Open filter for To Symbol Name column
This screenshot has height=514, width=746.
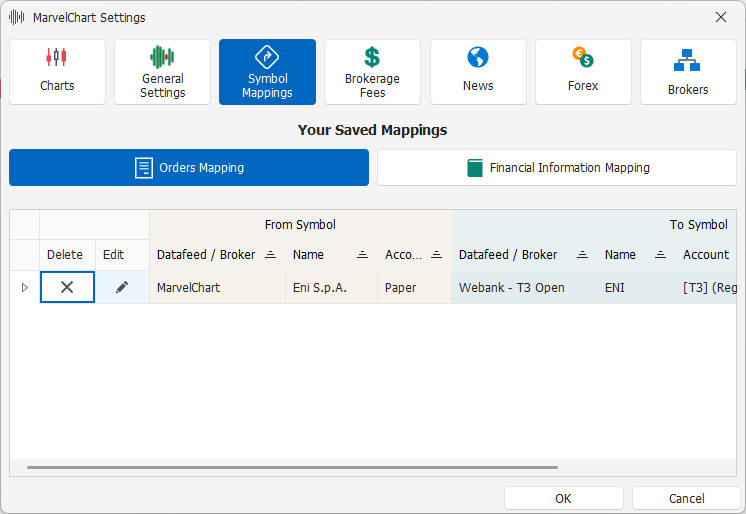pyautogui.click(x=660, y=255)
